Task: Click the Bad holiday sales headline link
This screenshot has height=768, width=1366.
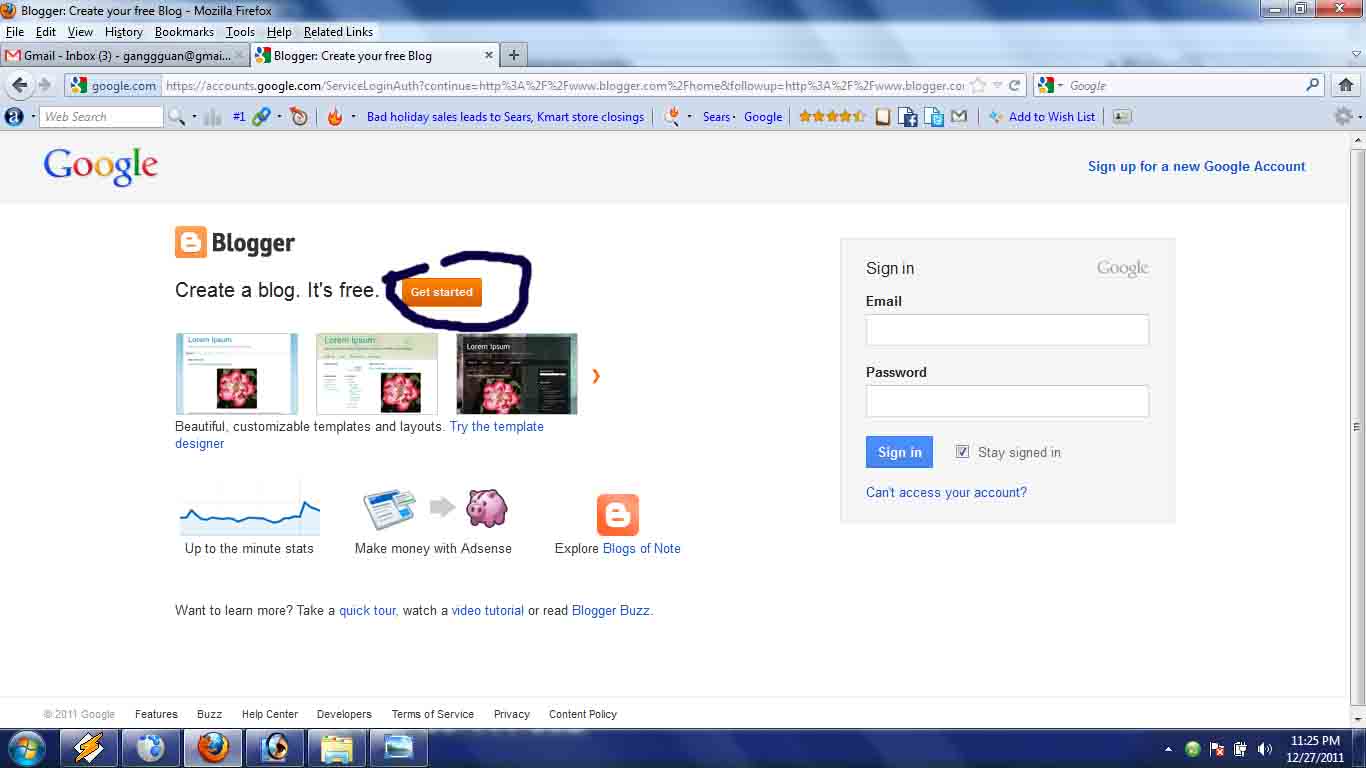Action: 505,117
